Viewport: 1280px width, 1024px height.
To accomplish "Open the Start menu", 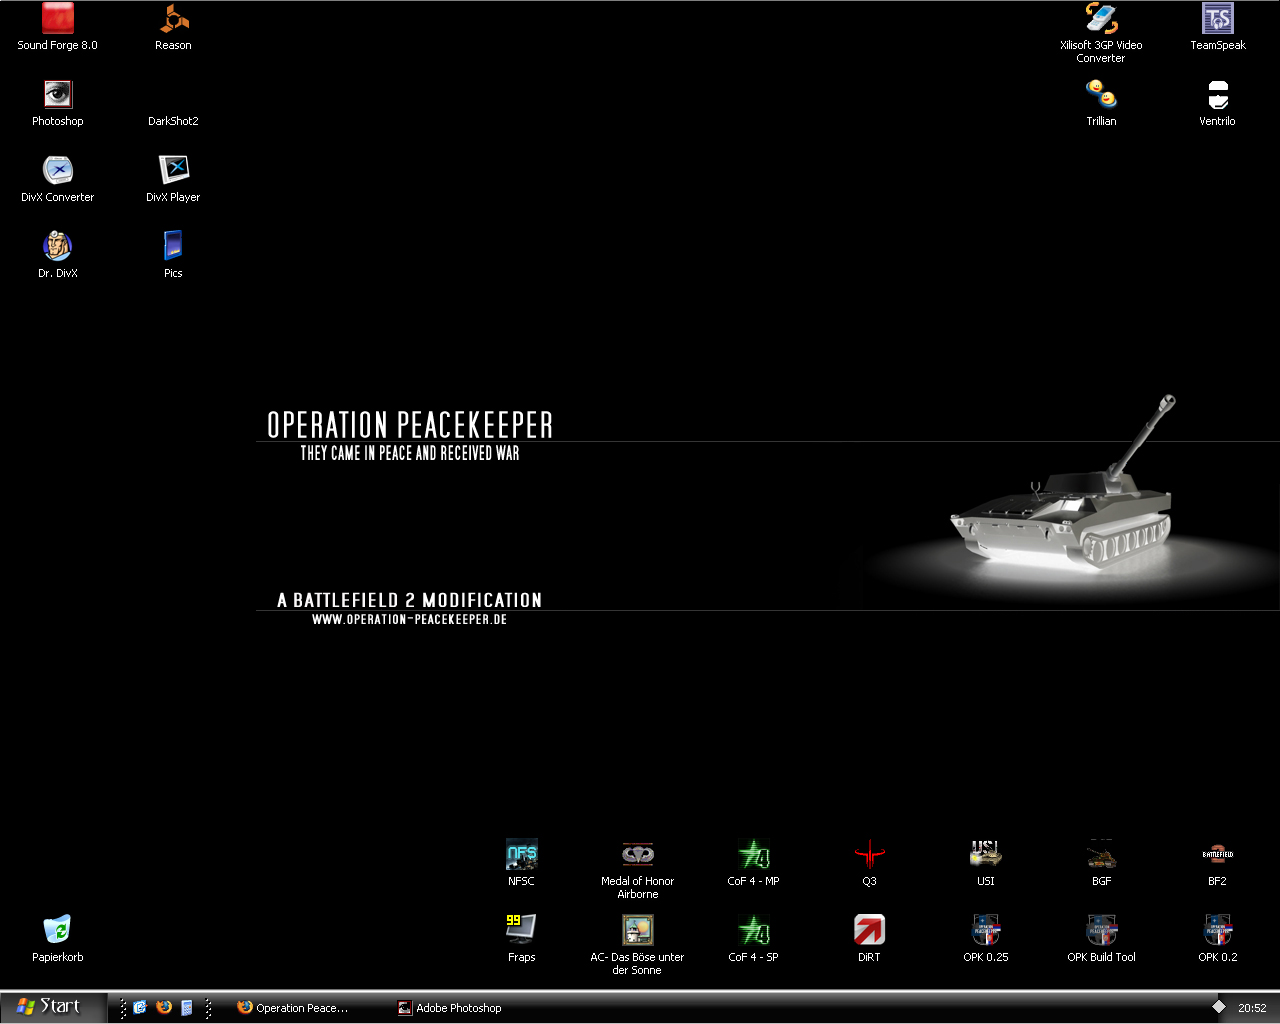I will click(53, 1007).
